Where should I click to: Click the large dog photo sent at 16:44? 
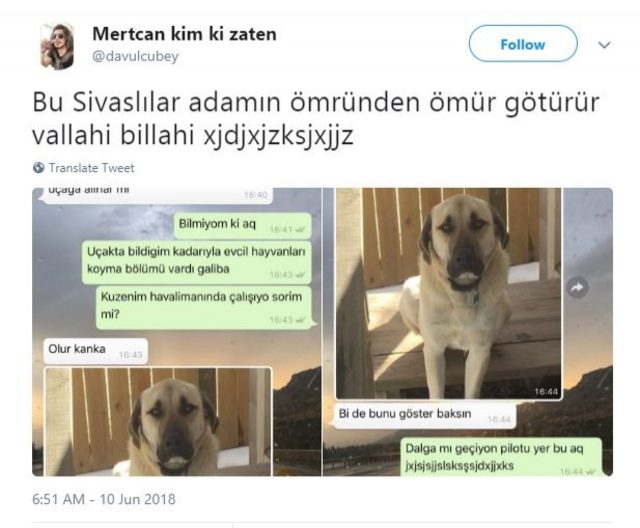(x=449, y=293)
